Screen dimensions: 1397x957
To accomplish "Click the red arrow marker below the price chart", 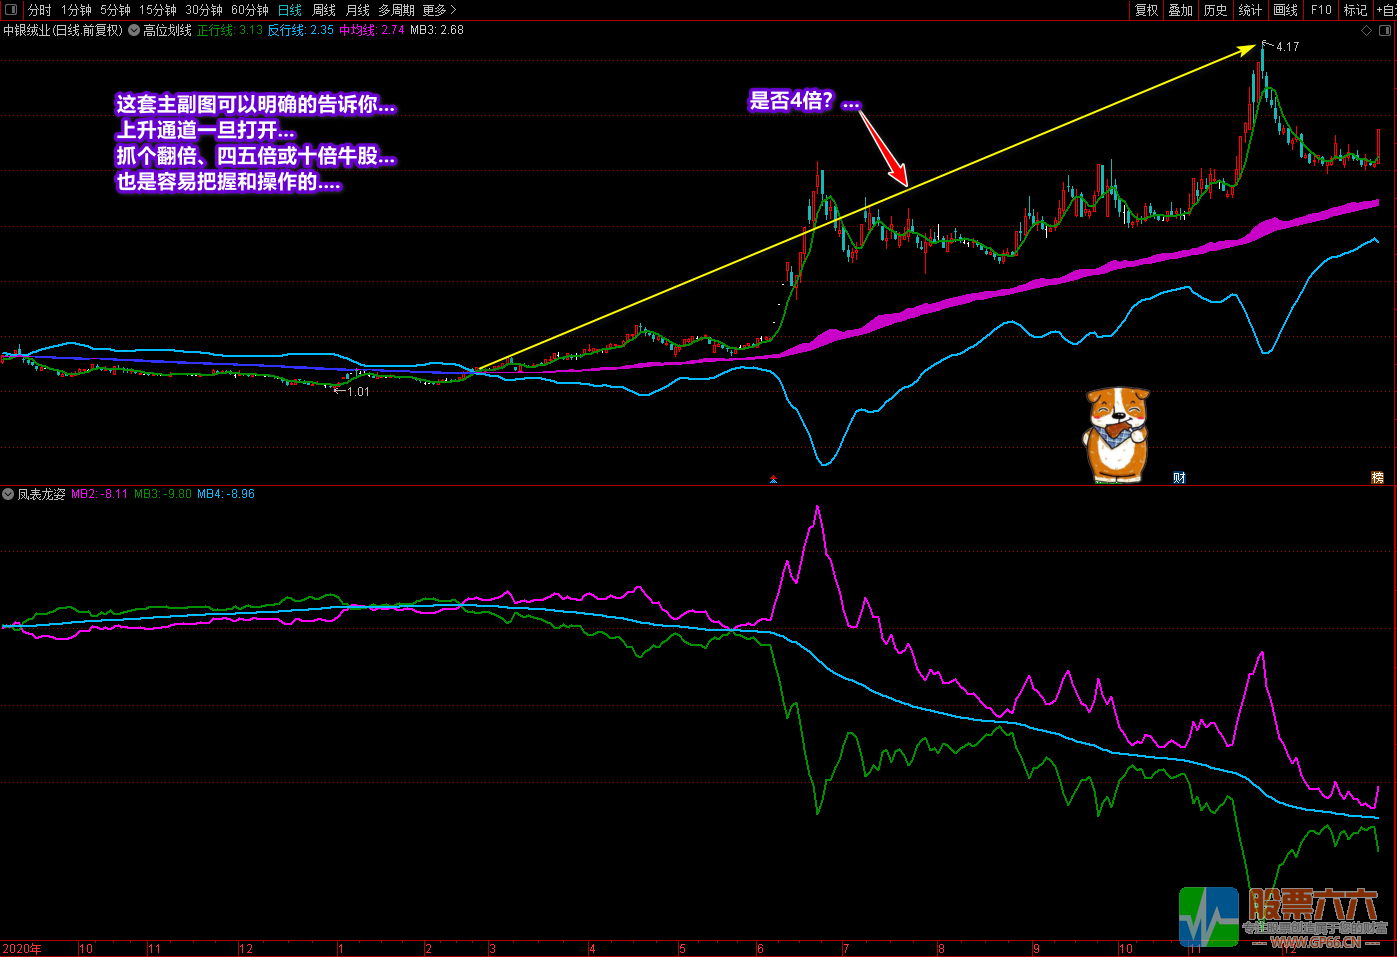I will click(773, 480).
